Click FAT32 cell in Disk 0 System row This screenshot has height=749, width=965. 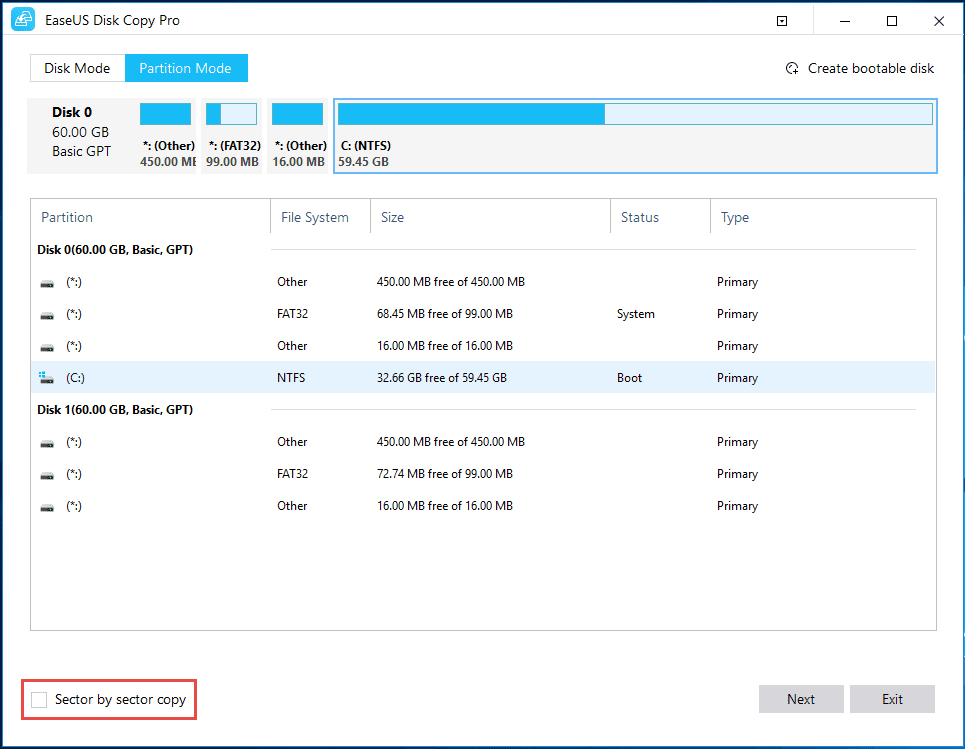[292, 314]
